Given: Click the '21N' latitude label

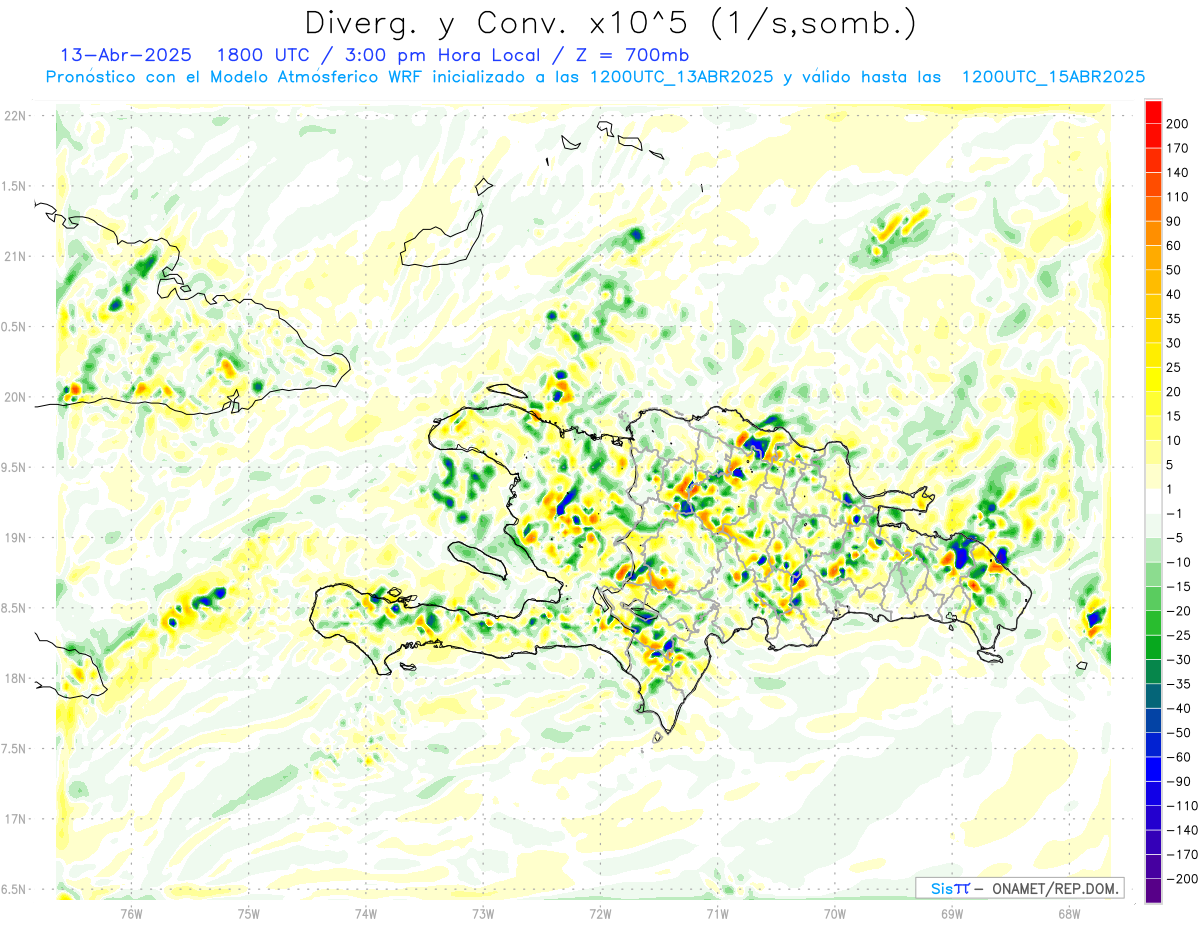Looking at the screenshot, I should [x=14, y=256].
